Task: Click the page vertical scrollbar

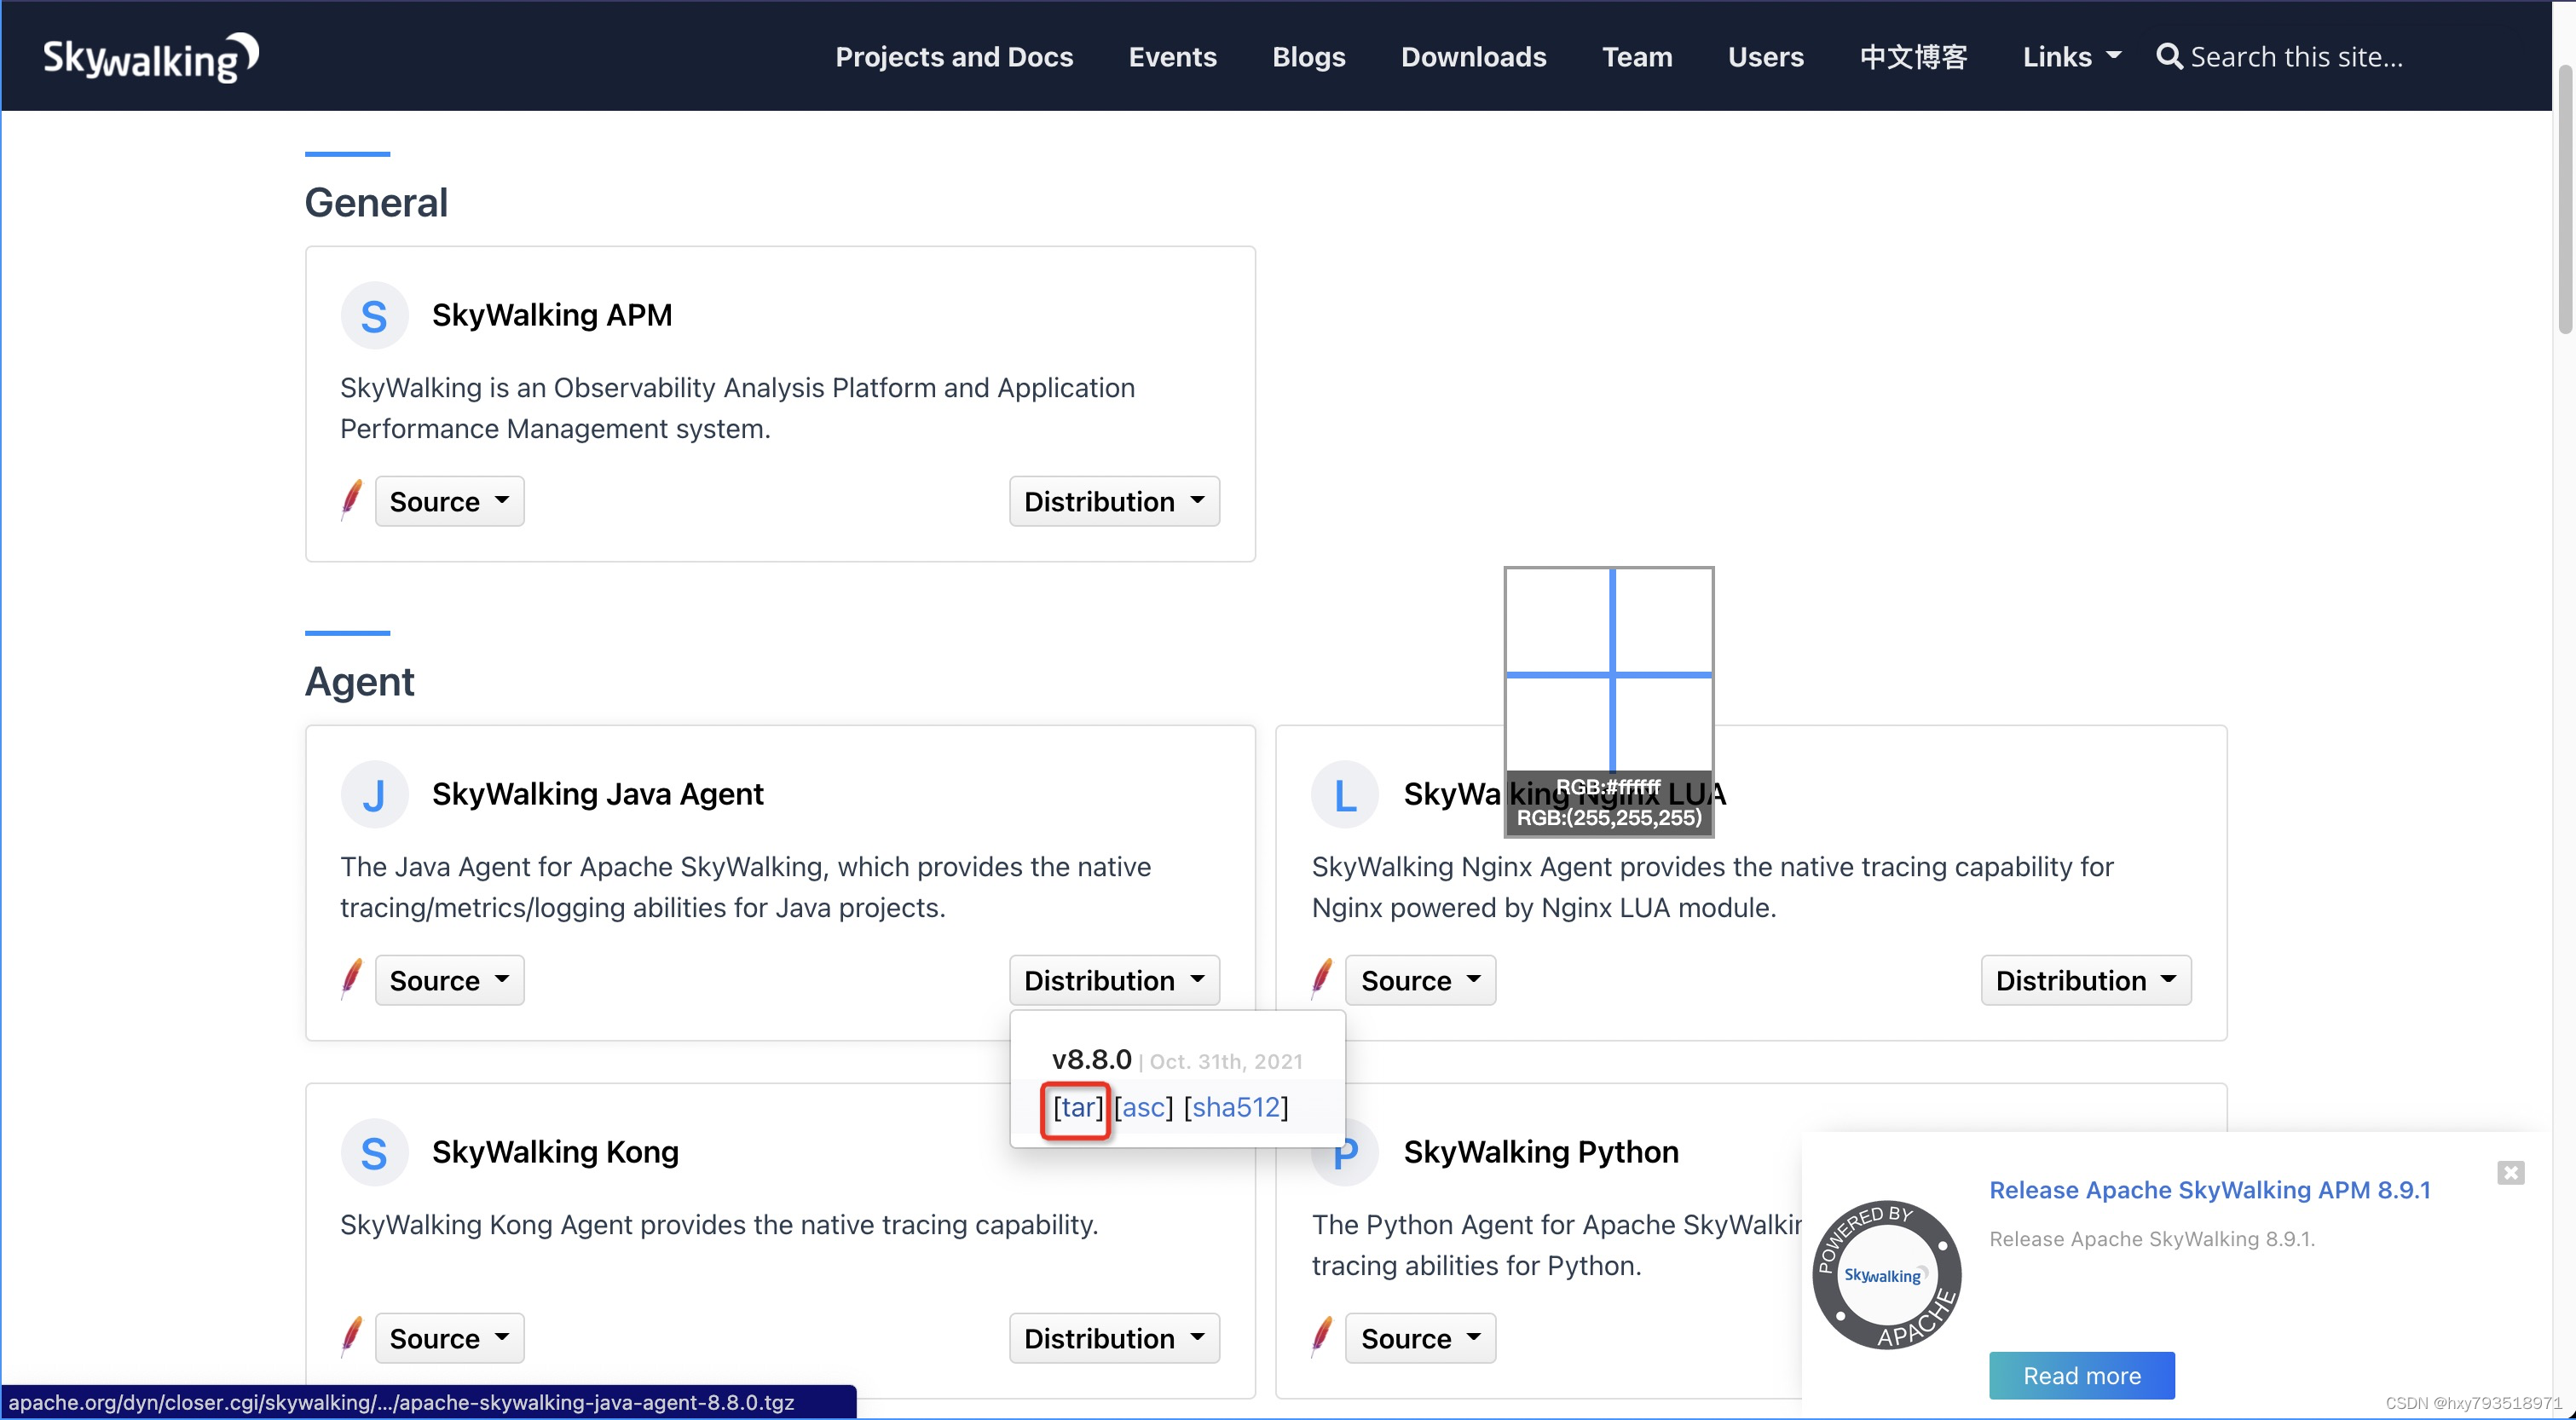Action: (x=2565, y=200)
